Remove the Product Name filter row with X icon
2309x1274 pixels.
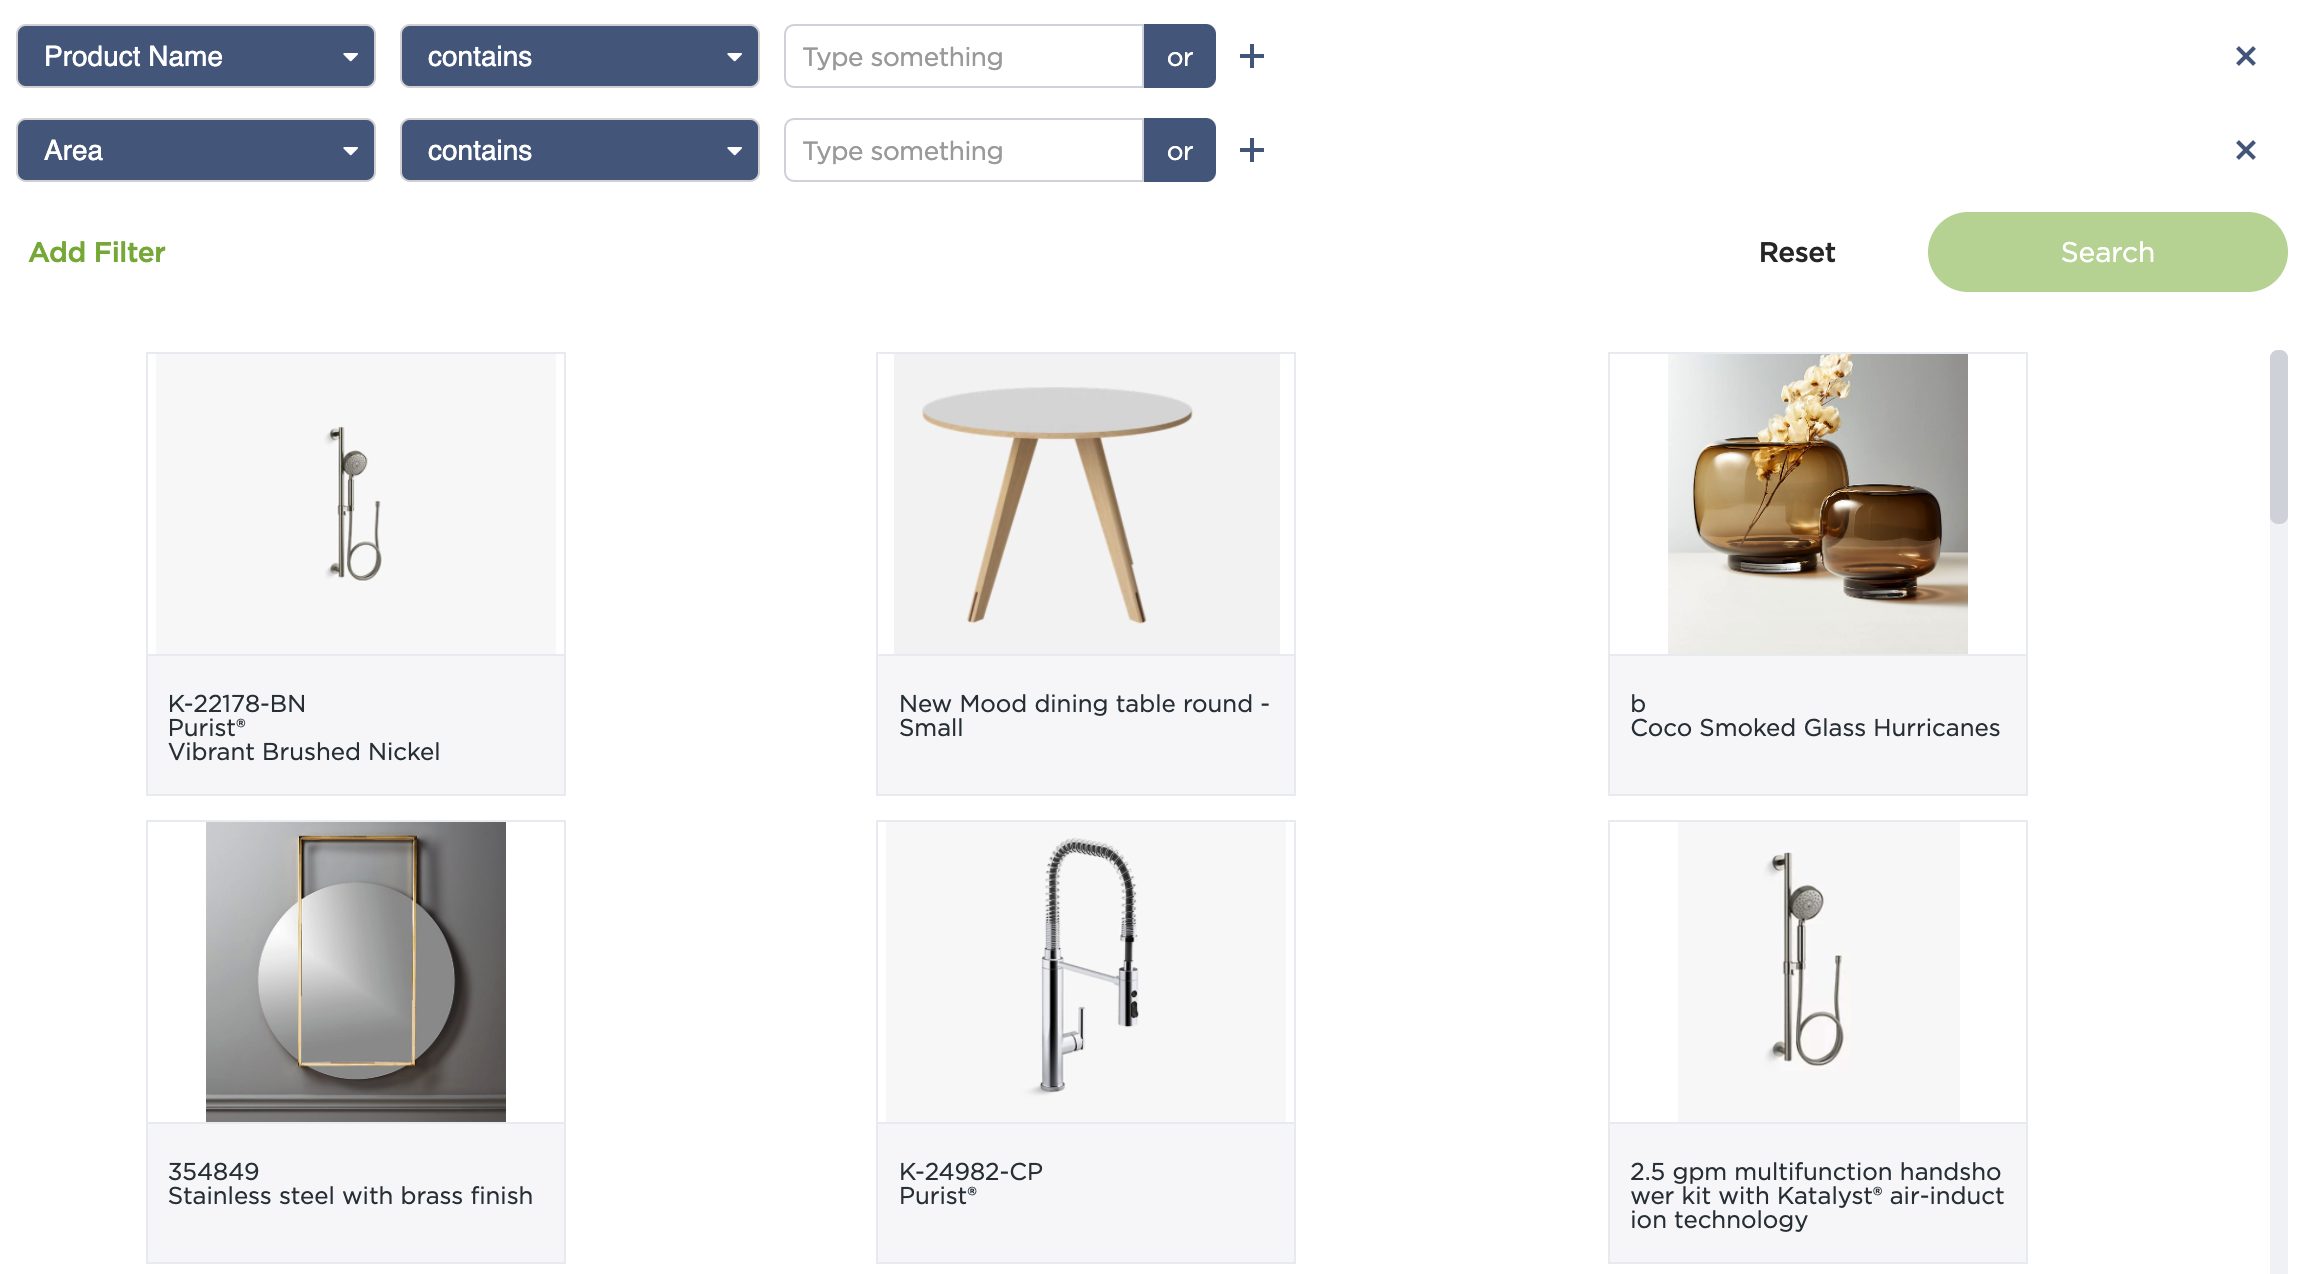coord(2246,56)
